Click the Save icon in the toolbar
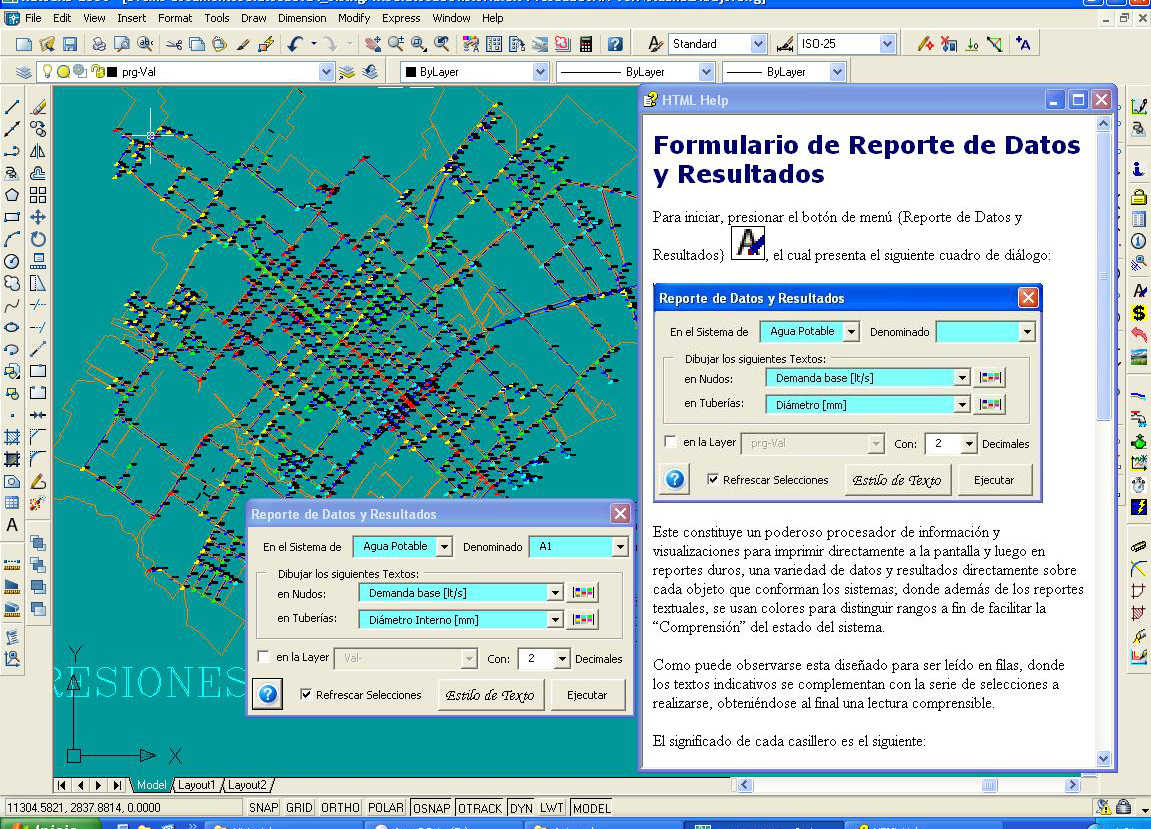This screenshot has height=829, width=1151. (70, 44)
